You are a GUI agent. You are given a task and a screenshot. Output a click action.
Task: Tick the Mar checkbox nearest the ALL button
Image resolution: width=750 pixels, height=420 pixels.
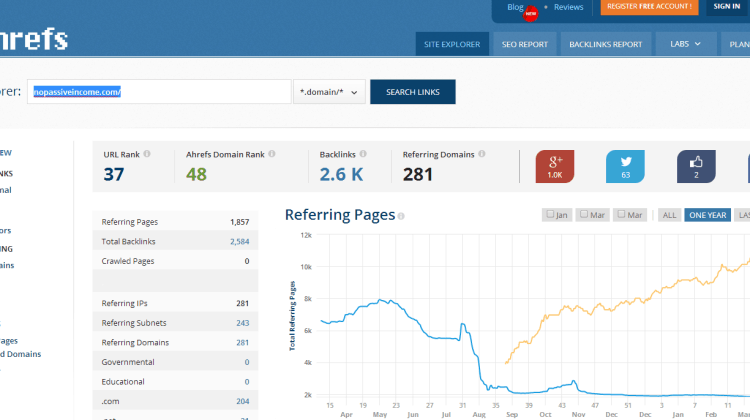coord(621,214)
